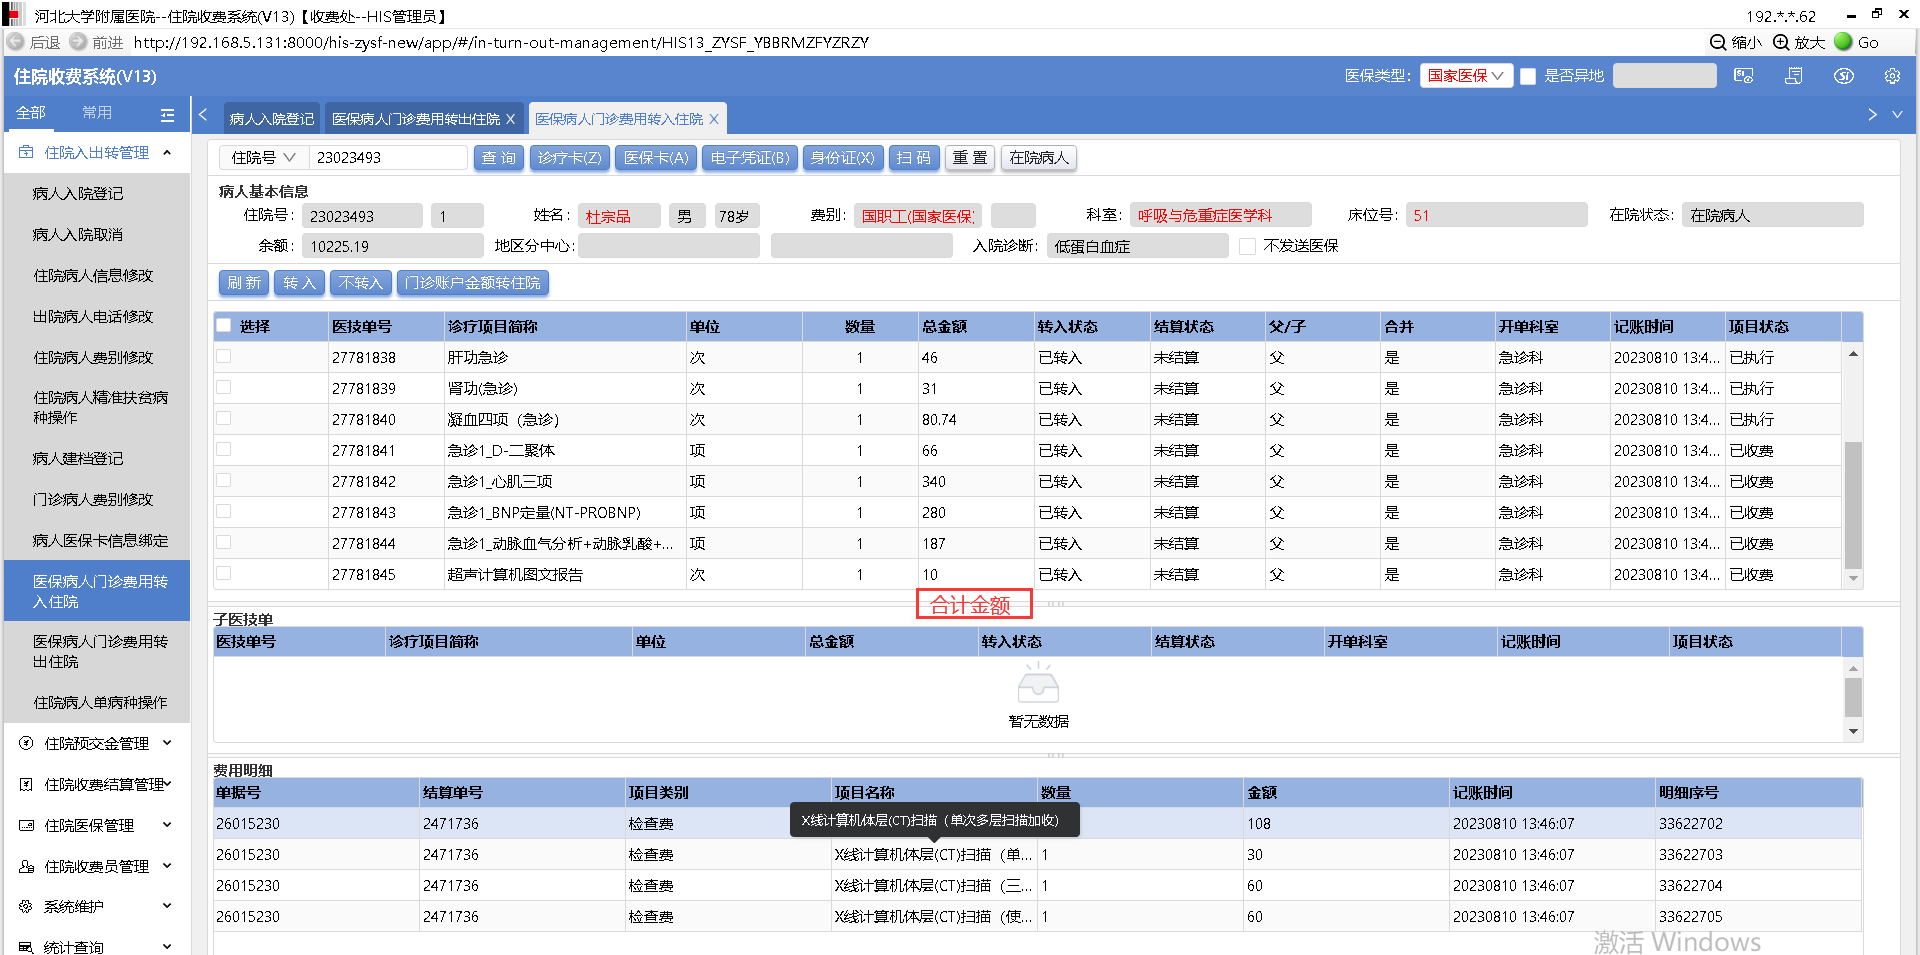Click the 查询 search button
The width and height of the screenshot is (1920, 955).
498,158
